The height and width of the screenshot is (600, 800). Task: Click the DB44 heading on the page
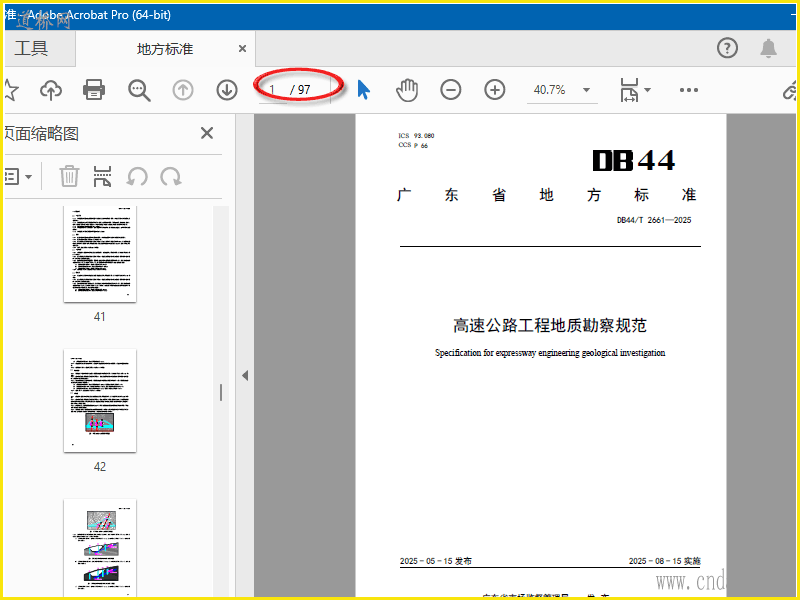[634, 161]
